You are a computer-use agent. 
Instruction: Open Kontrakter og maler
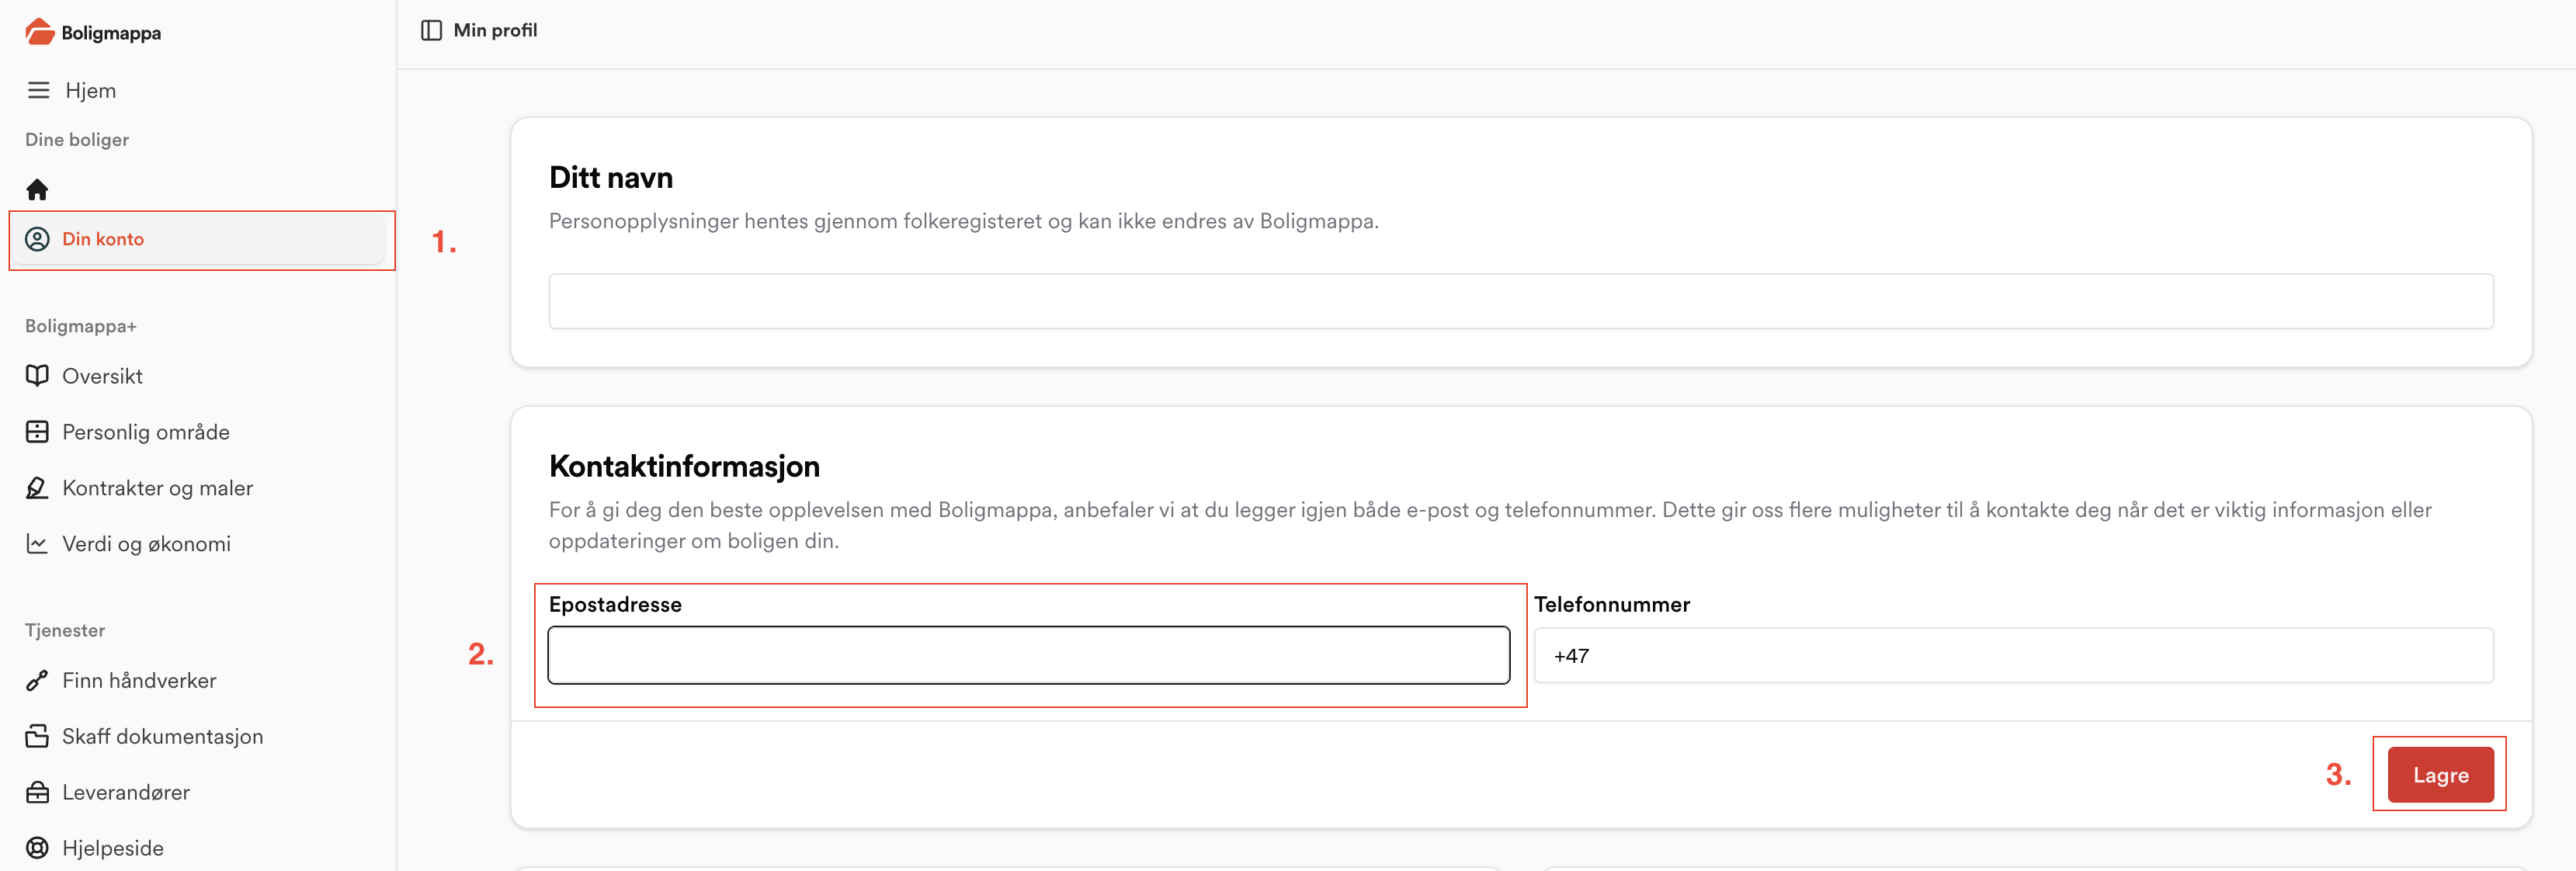(x=158, y=488)
